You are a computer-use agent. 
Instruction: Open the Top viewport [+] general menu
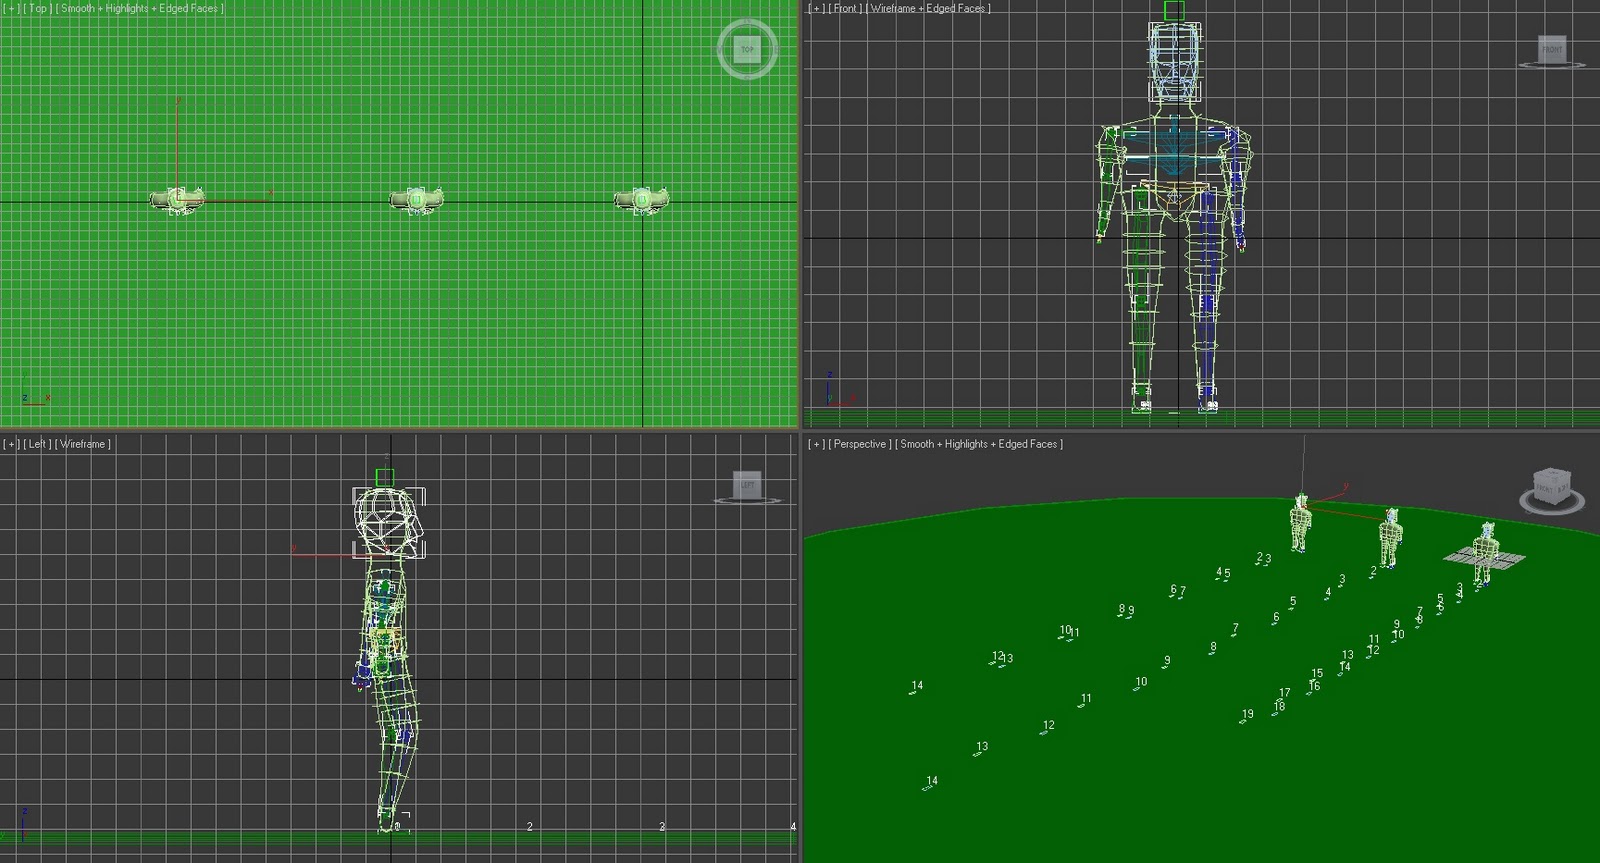tap(12, 8)
